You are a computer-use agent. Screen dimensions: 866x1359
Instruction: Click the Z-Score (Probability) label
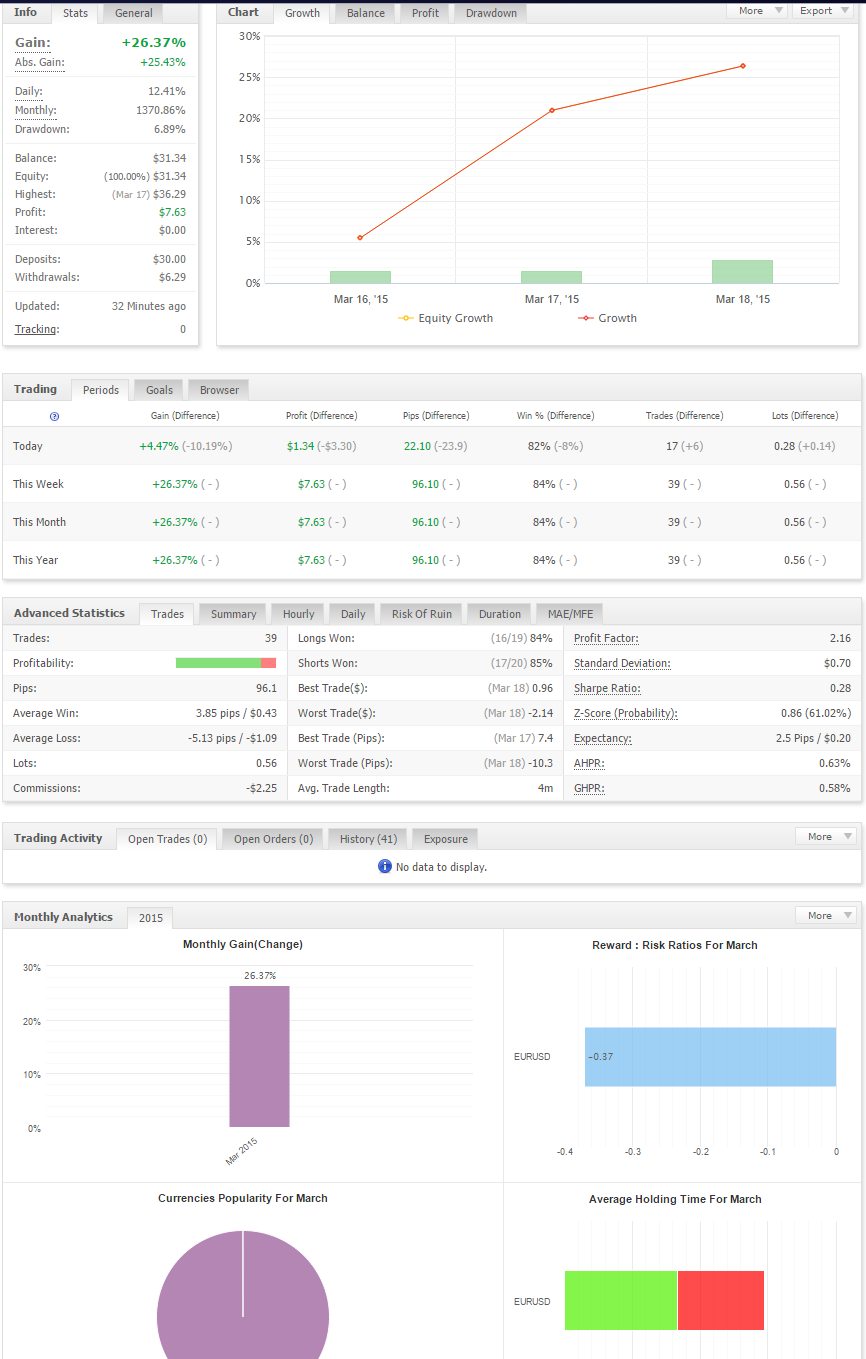pos(626,713)
